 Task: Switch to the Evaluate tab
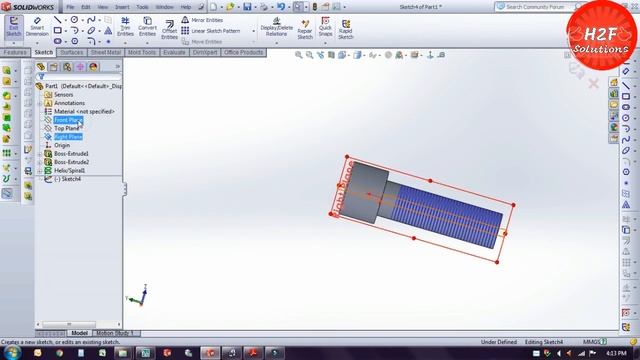[174, 52]
